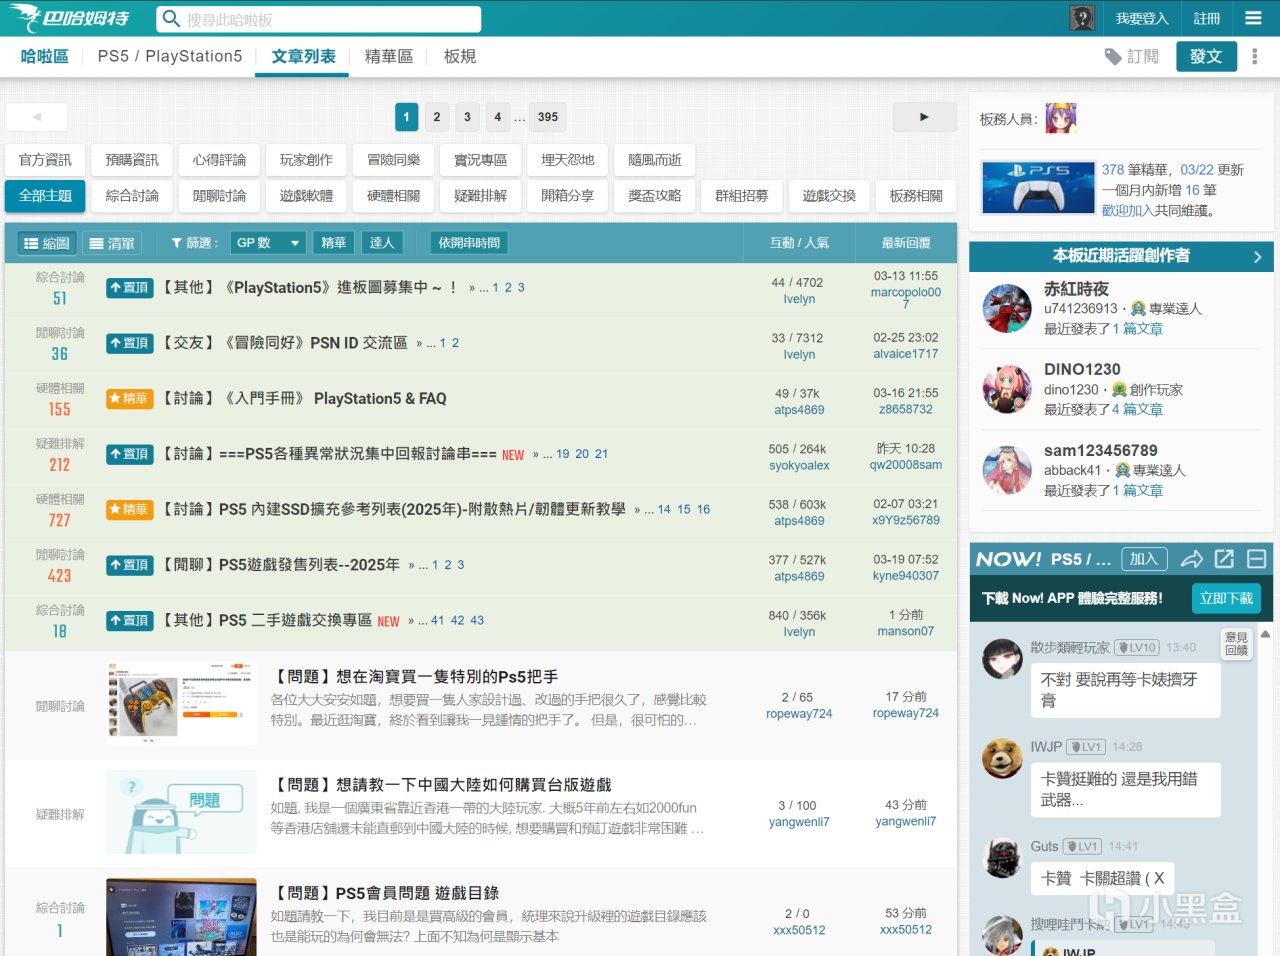Open the 意見回饋 feedback button in chat

tap(1237, 644)
